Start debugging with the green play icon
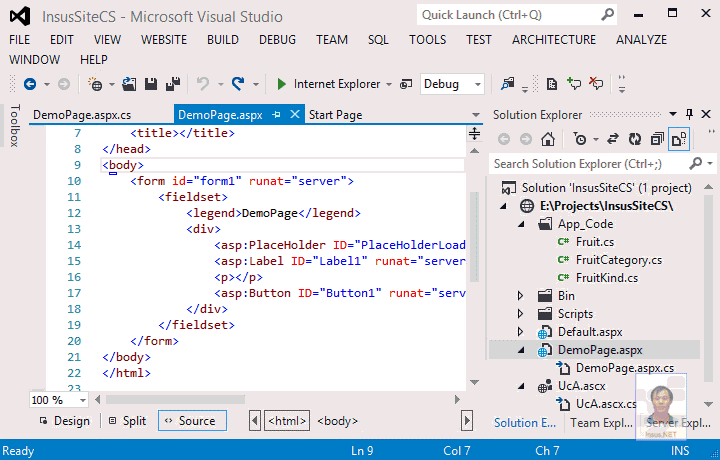Screen dimensions: 720x460 pos(281,84)
